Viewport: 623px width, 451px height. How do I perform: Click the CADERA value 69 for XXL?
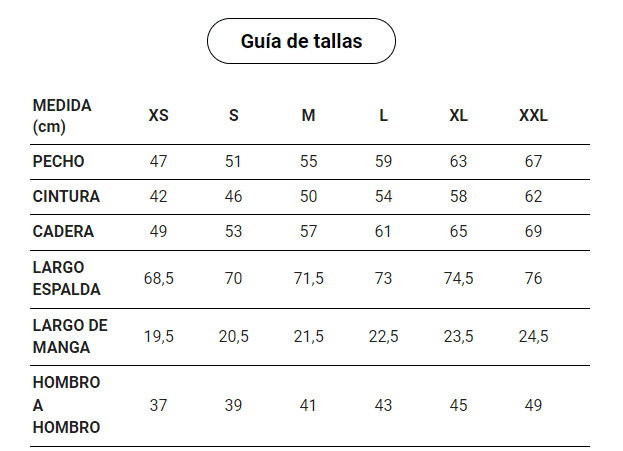(533, 231)
